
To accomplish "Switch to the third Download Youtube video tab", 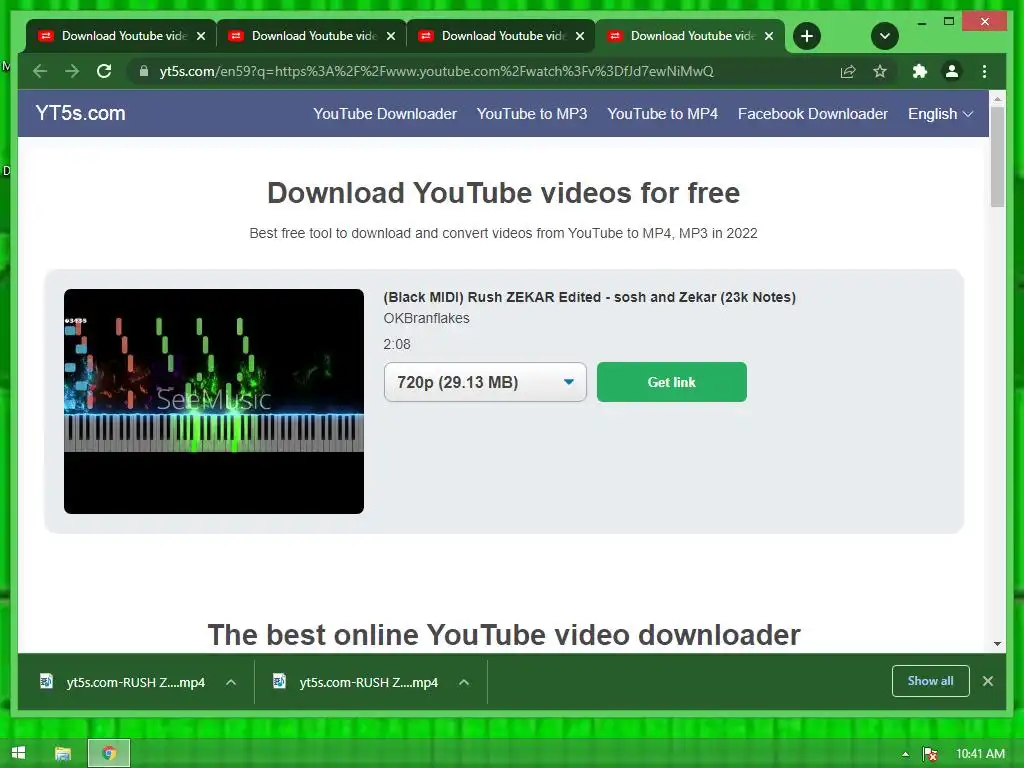I will [x=500, y=36].
